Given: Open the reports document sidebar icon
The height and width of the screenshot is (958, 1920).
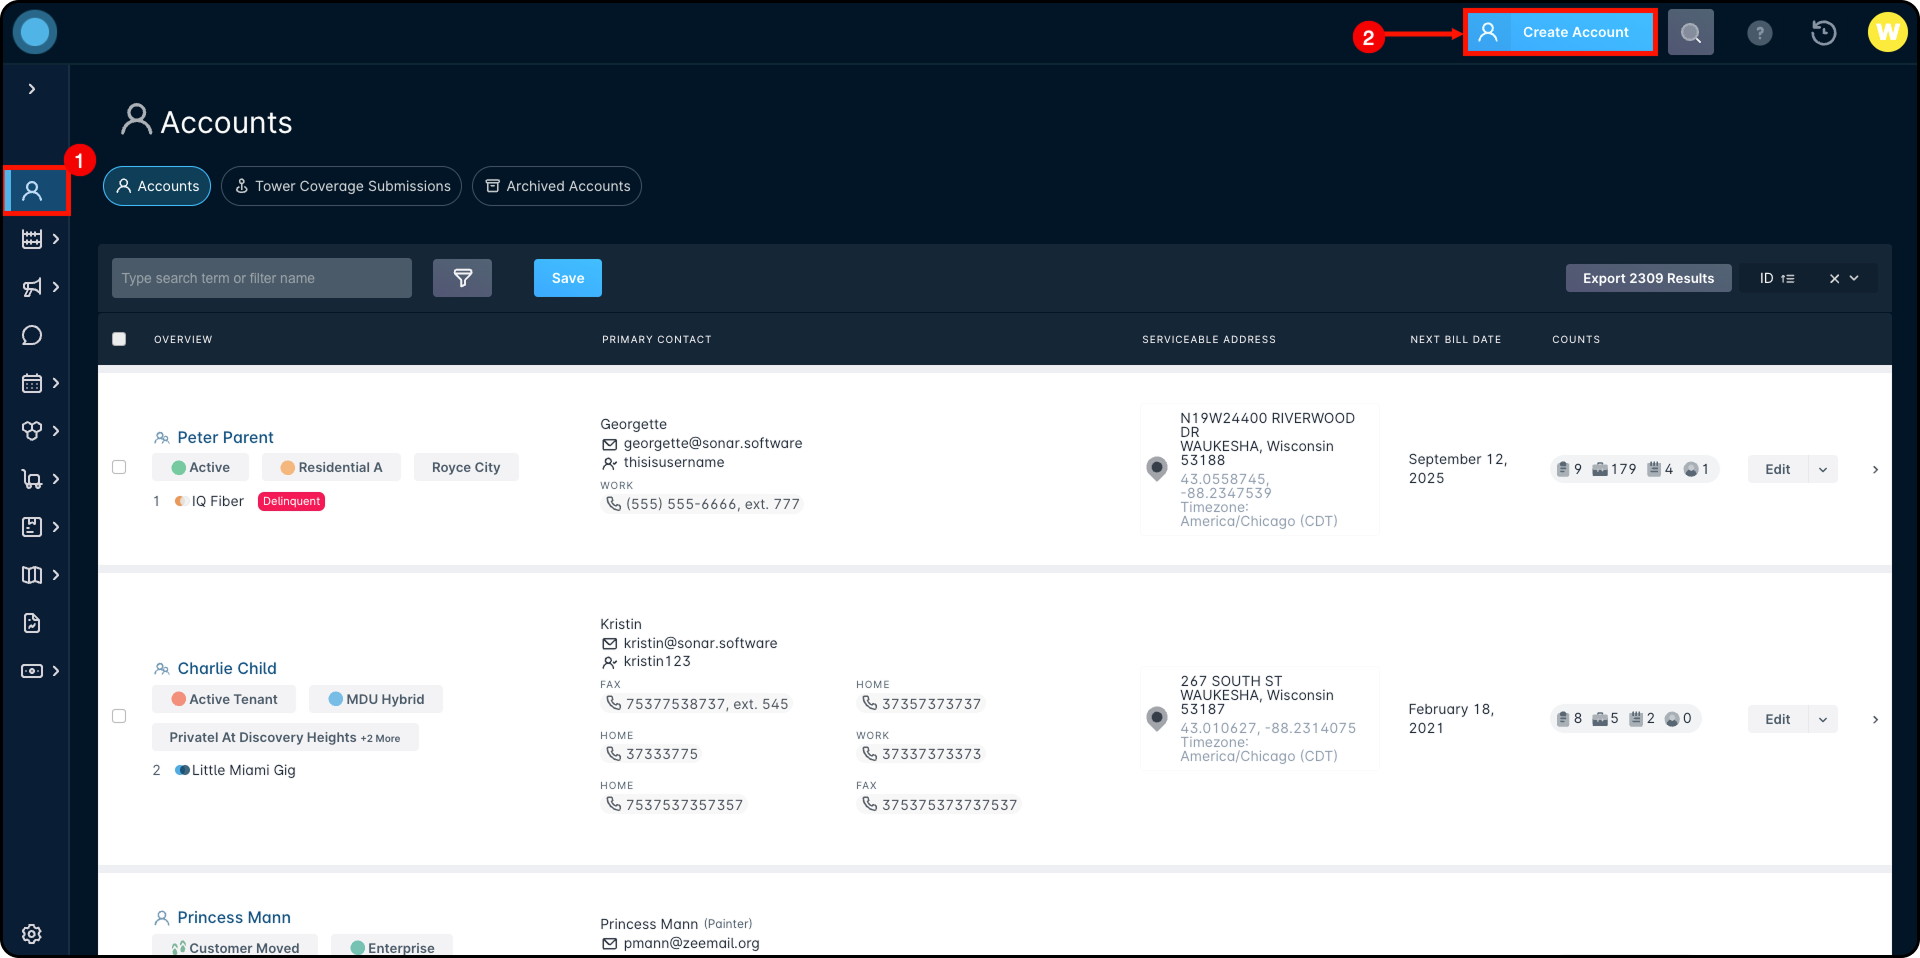Looking at the screenshot, I should [32, 623].
